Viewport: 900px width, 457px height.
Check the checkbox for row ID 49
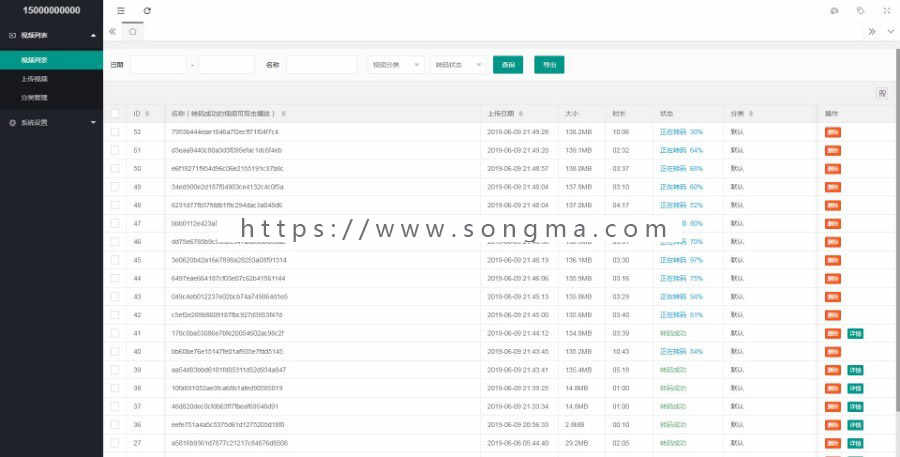115,187
